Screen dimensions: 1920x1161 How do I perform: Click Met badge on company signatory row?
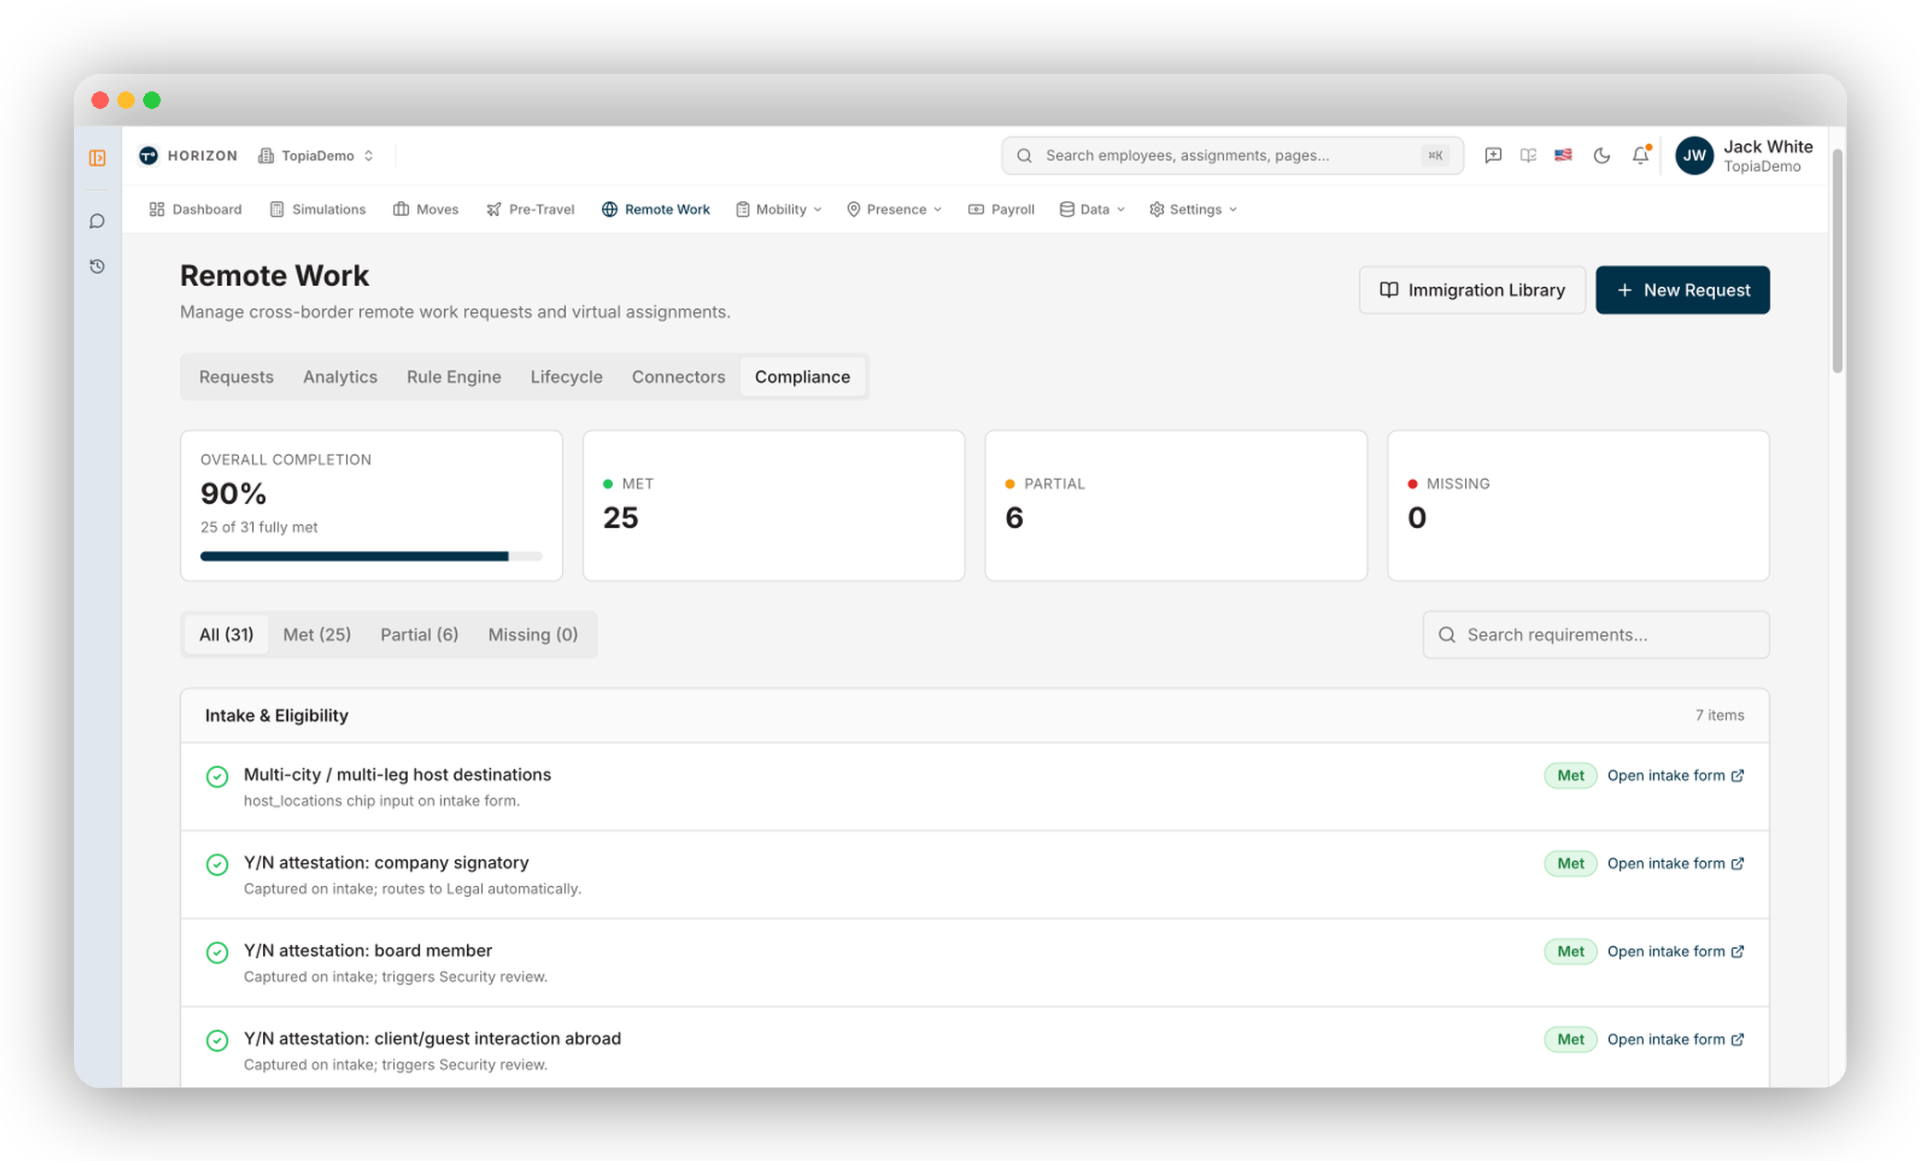coord(1570,863)
